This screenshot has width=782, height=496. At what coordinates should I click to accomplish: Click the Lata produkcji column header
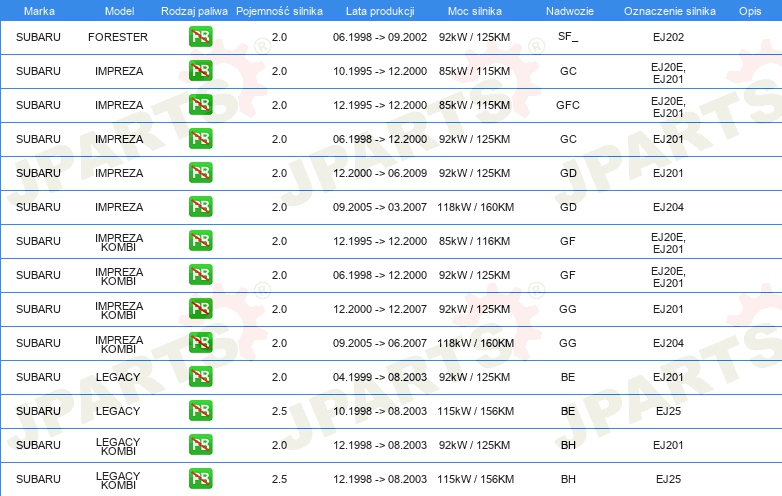(380, 11)
